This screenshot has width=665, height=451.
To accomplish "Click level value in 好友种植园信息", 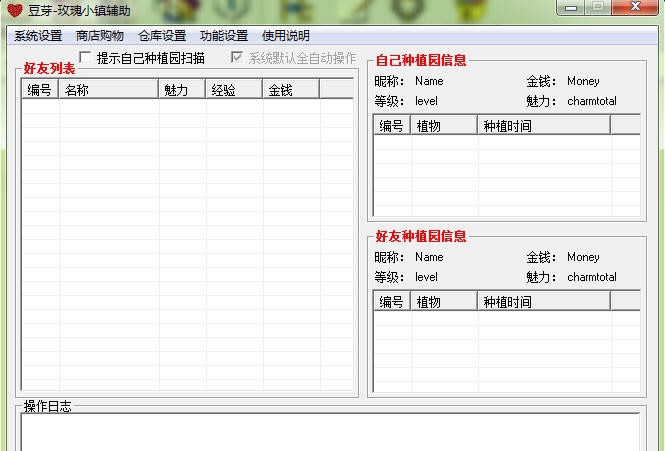I will point(426,277).
